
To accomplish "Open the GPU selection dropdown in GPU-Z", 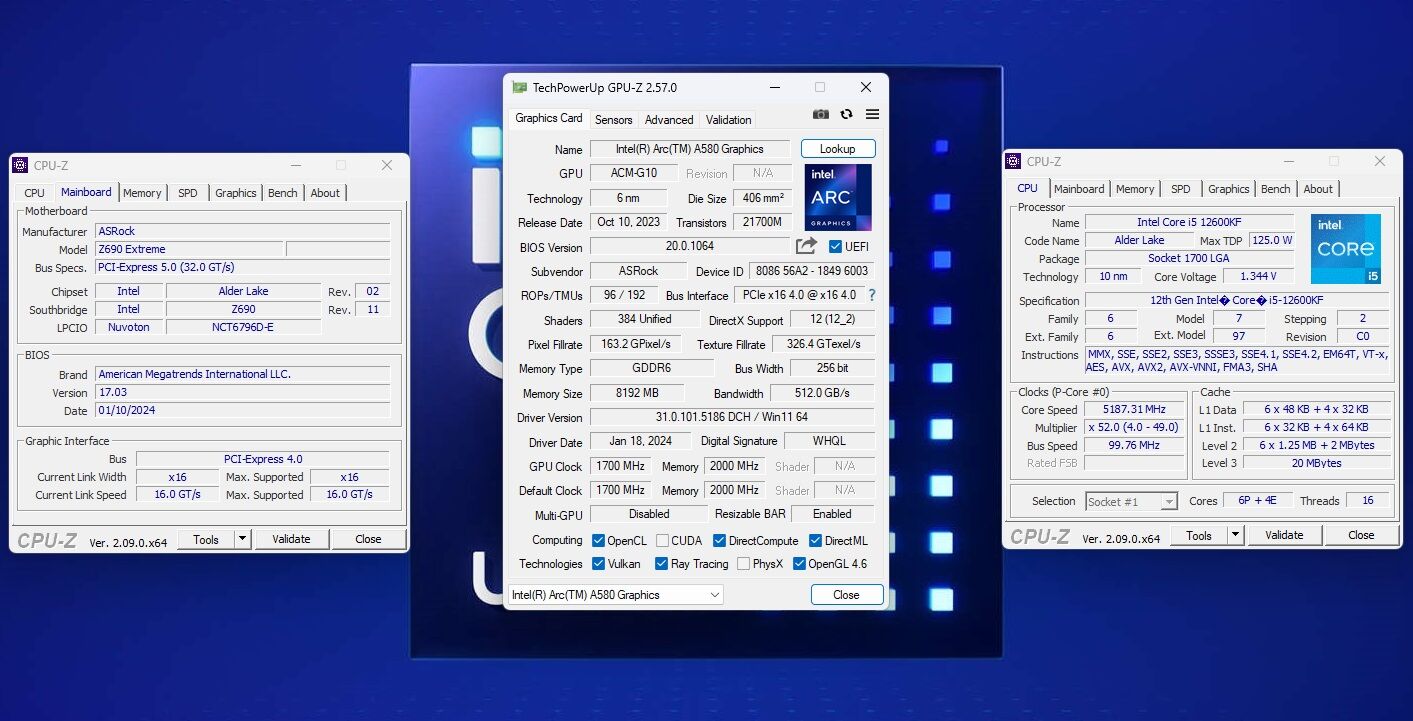I will point(616,595).
